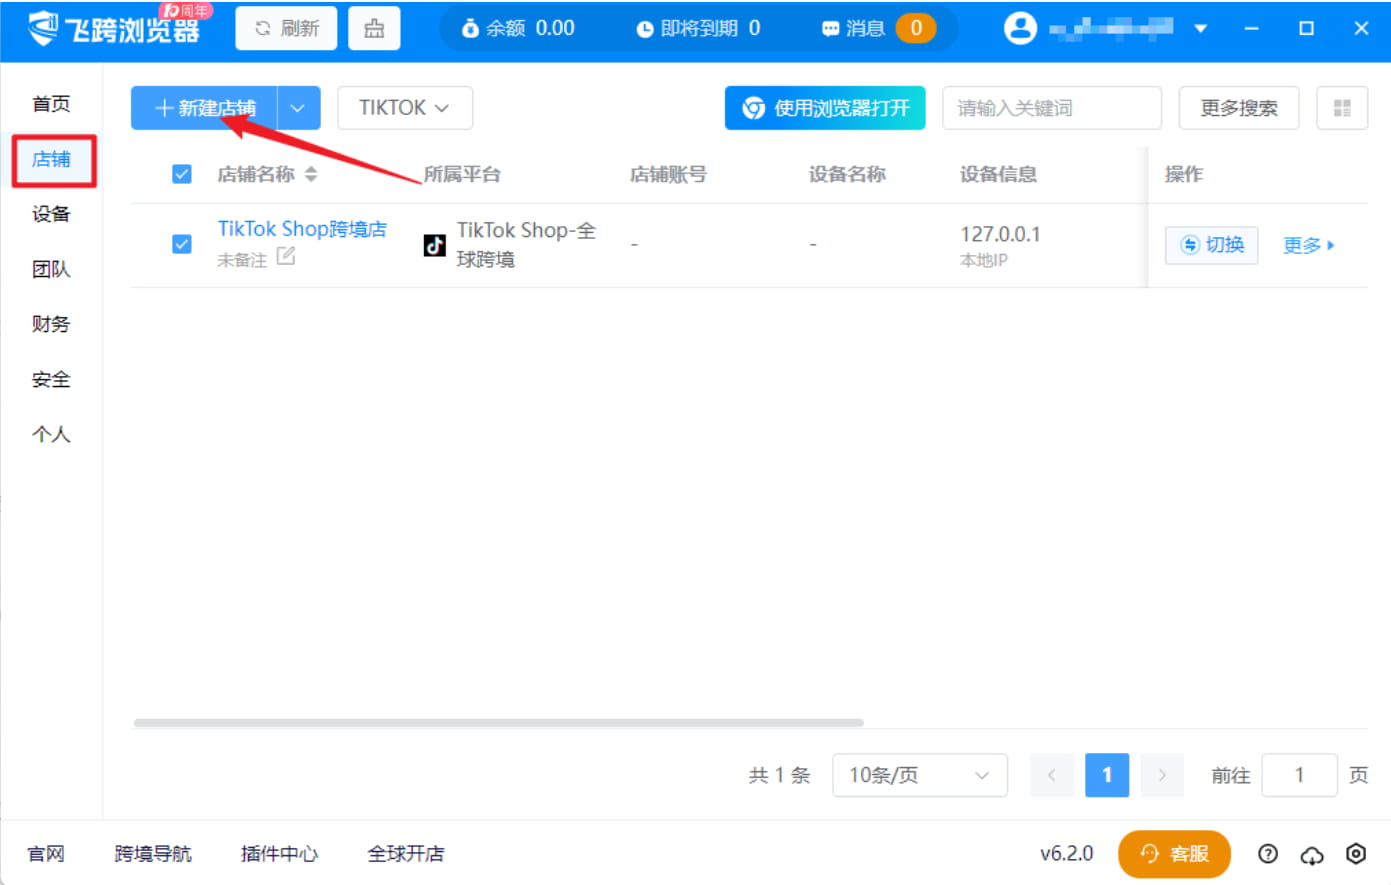Click the keyword search input field

point(1051,108)
